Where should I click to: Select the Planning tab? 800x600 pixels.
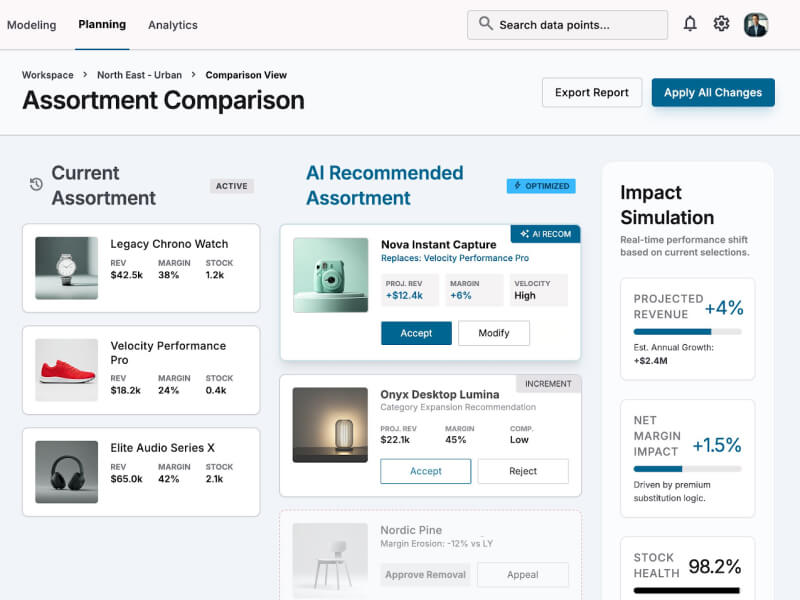[102, 24]
